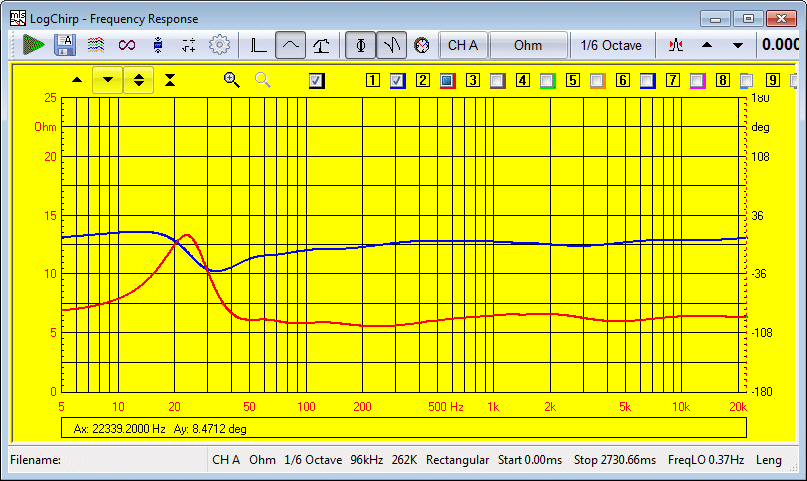Click the compress vertical range hourglass arrows
Viewport: 807px width, 481px height.
pos(170,80)
